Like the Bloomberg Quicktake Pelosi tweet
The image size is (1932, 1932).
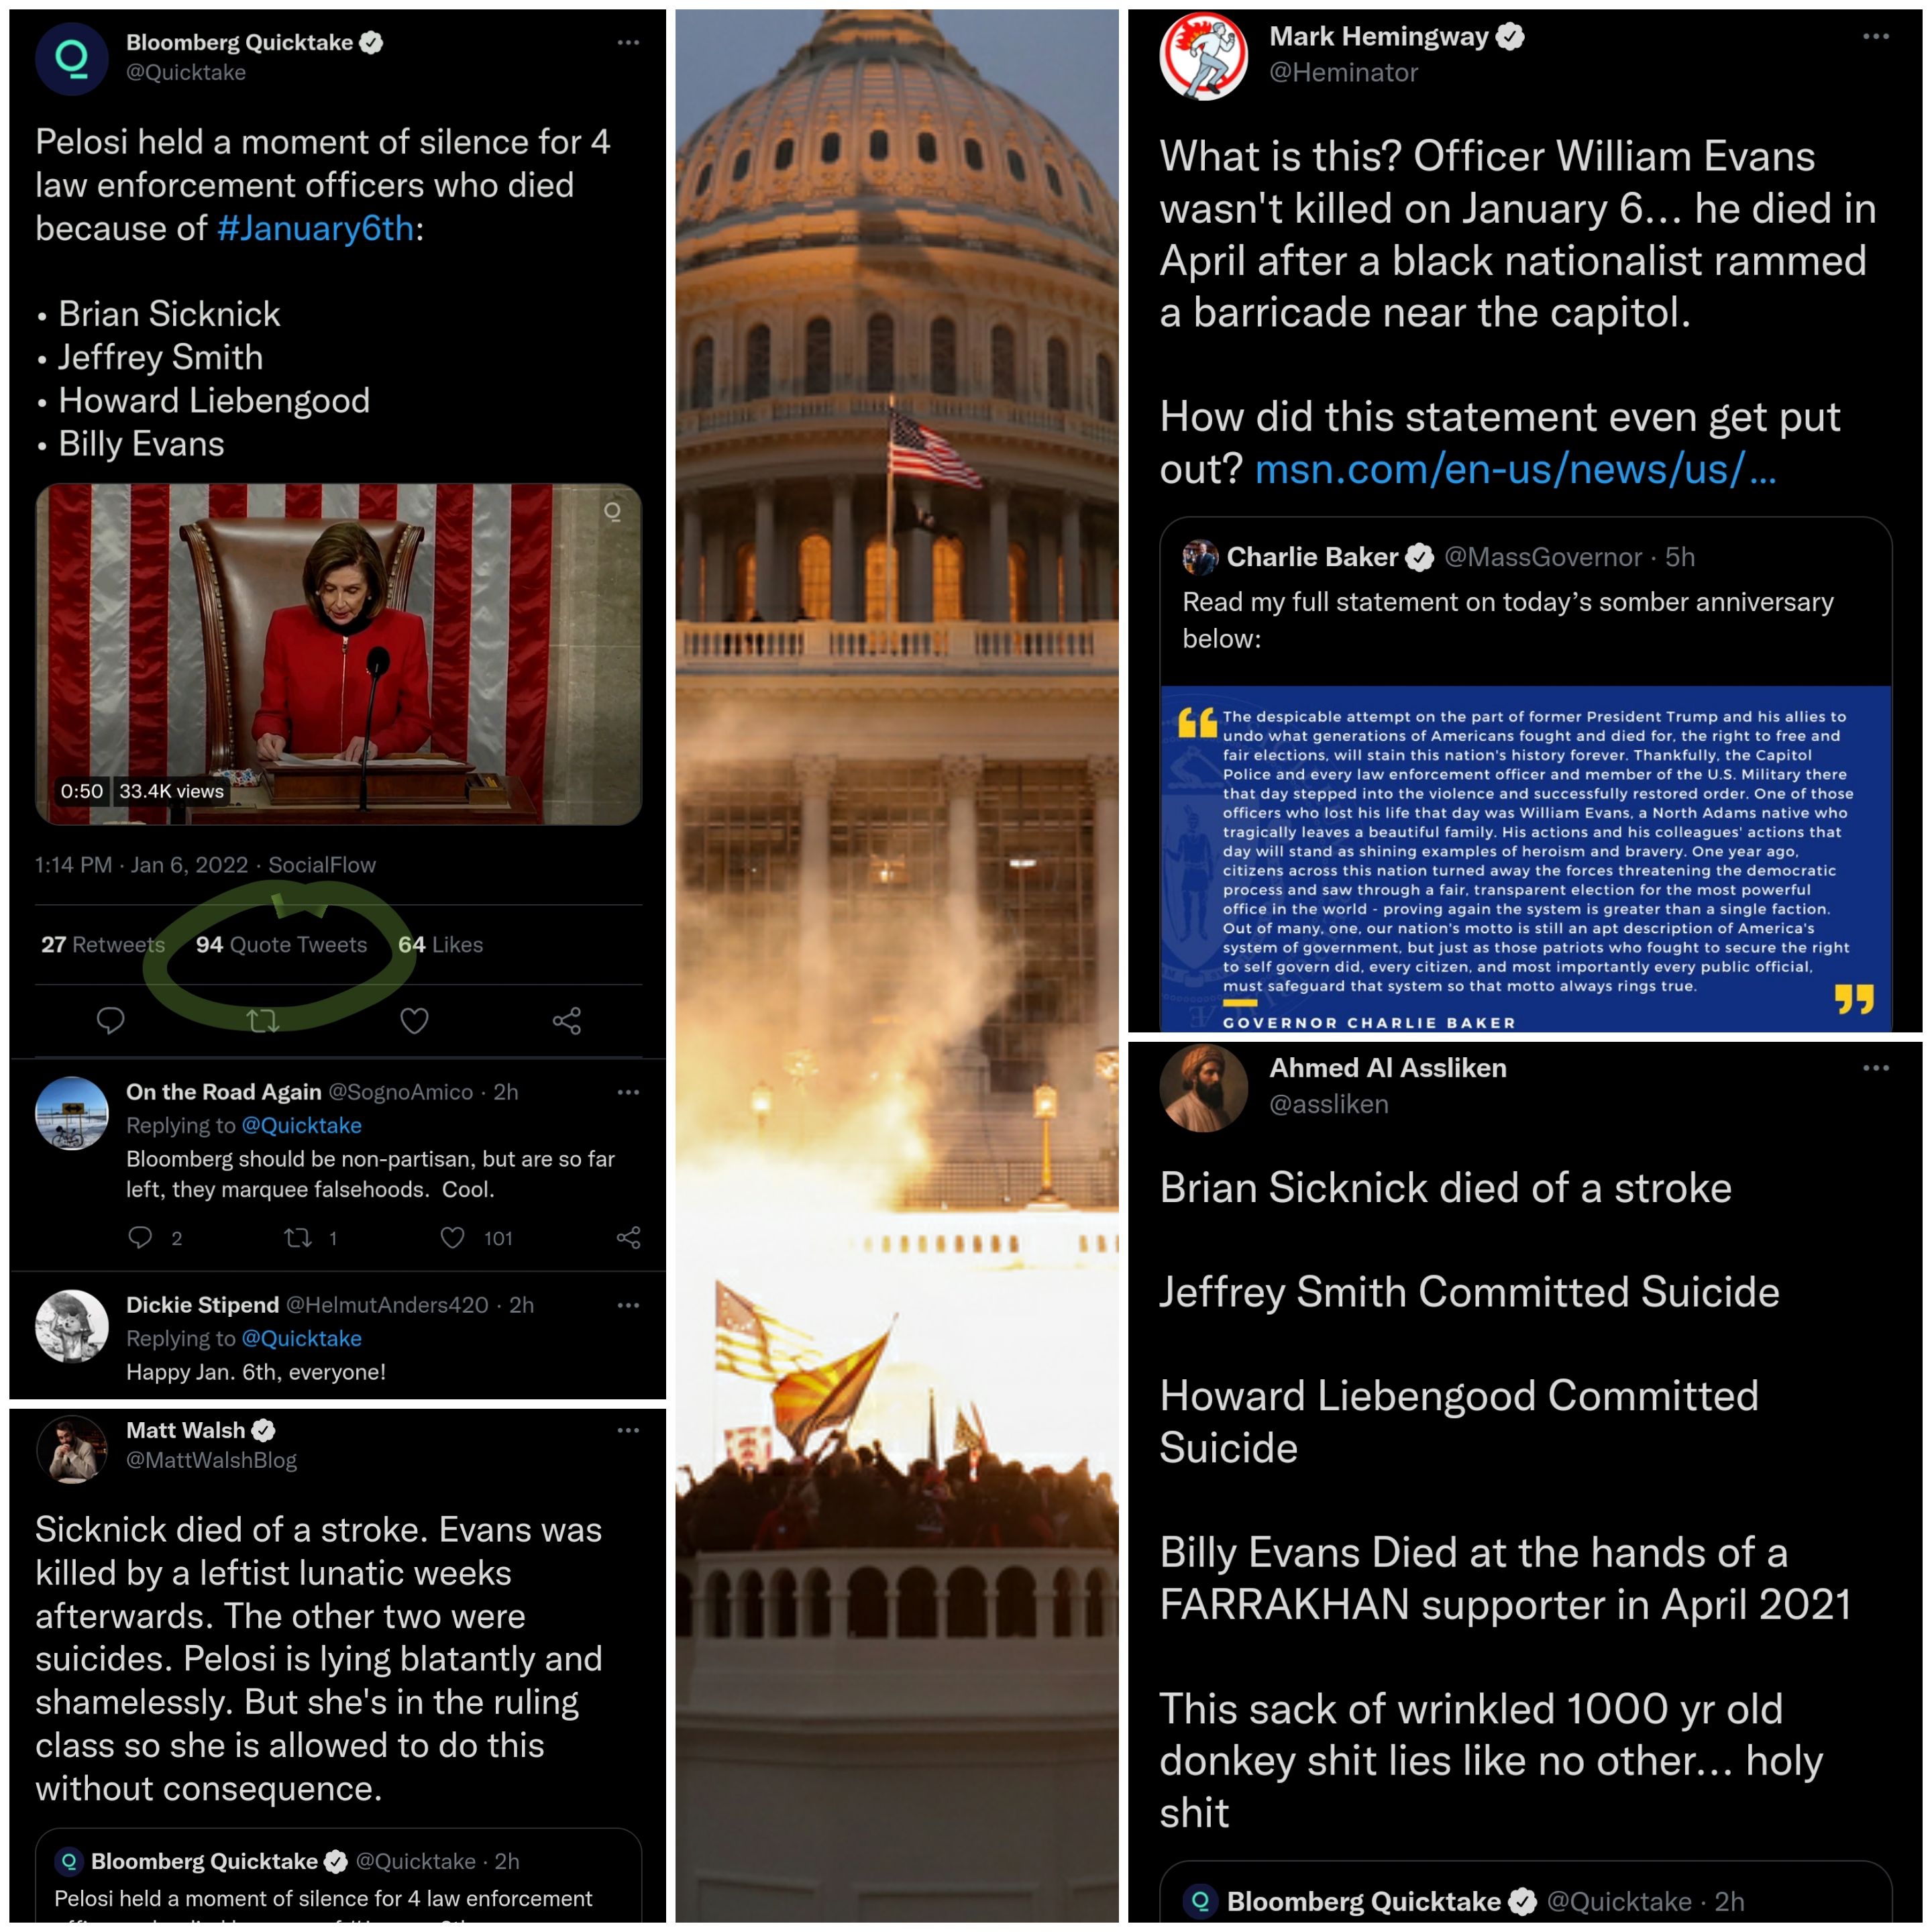pyautogui.click(x=414, y=1020)
